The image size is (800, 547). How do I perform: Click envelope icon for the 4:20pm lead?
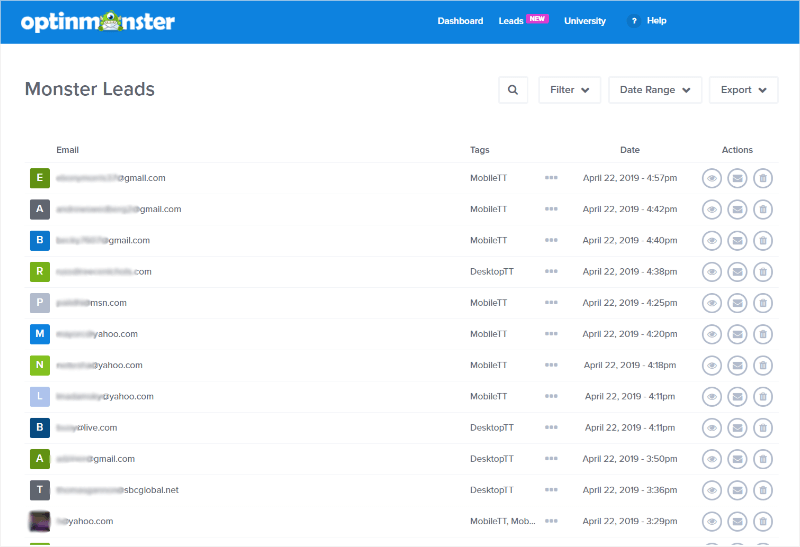coord(737,334)
